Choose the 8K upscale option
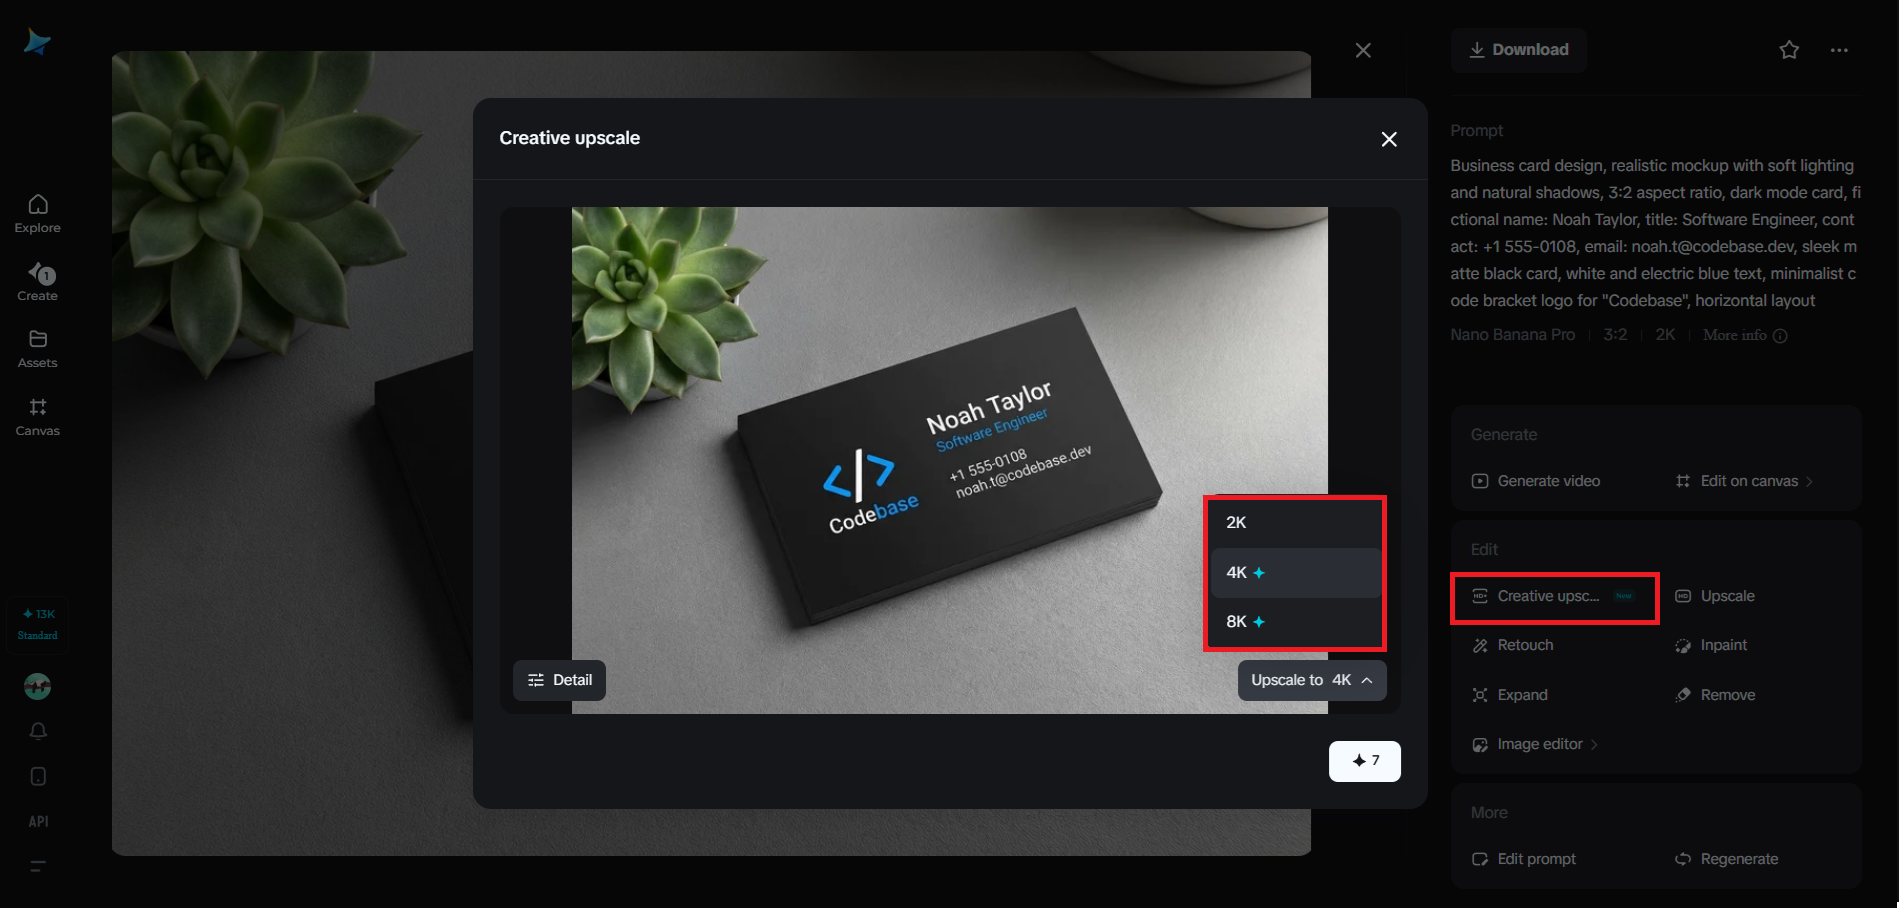Screen dimensions: 1899x908 (x=1296, y=622)
